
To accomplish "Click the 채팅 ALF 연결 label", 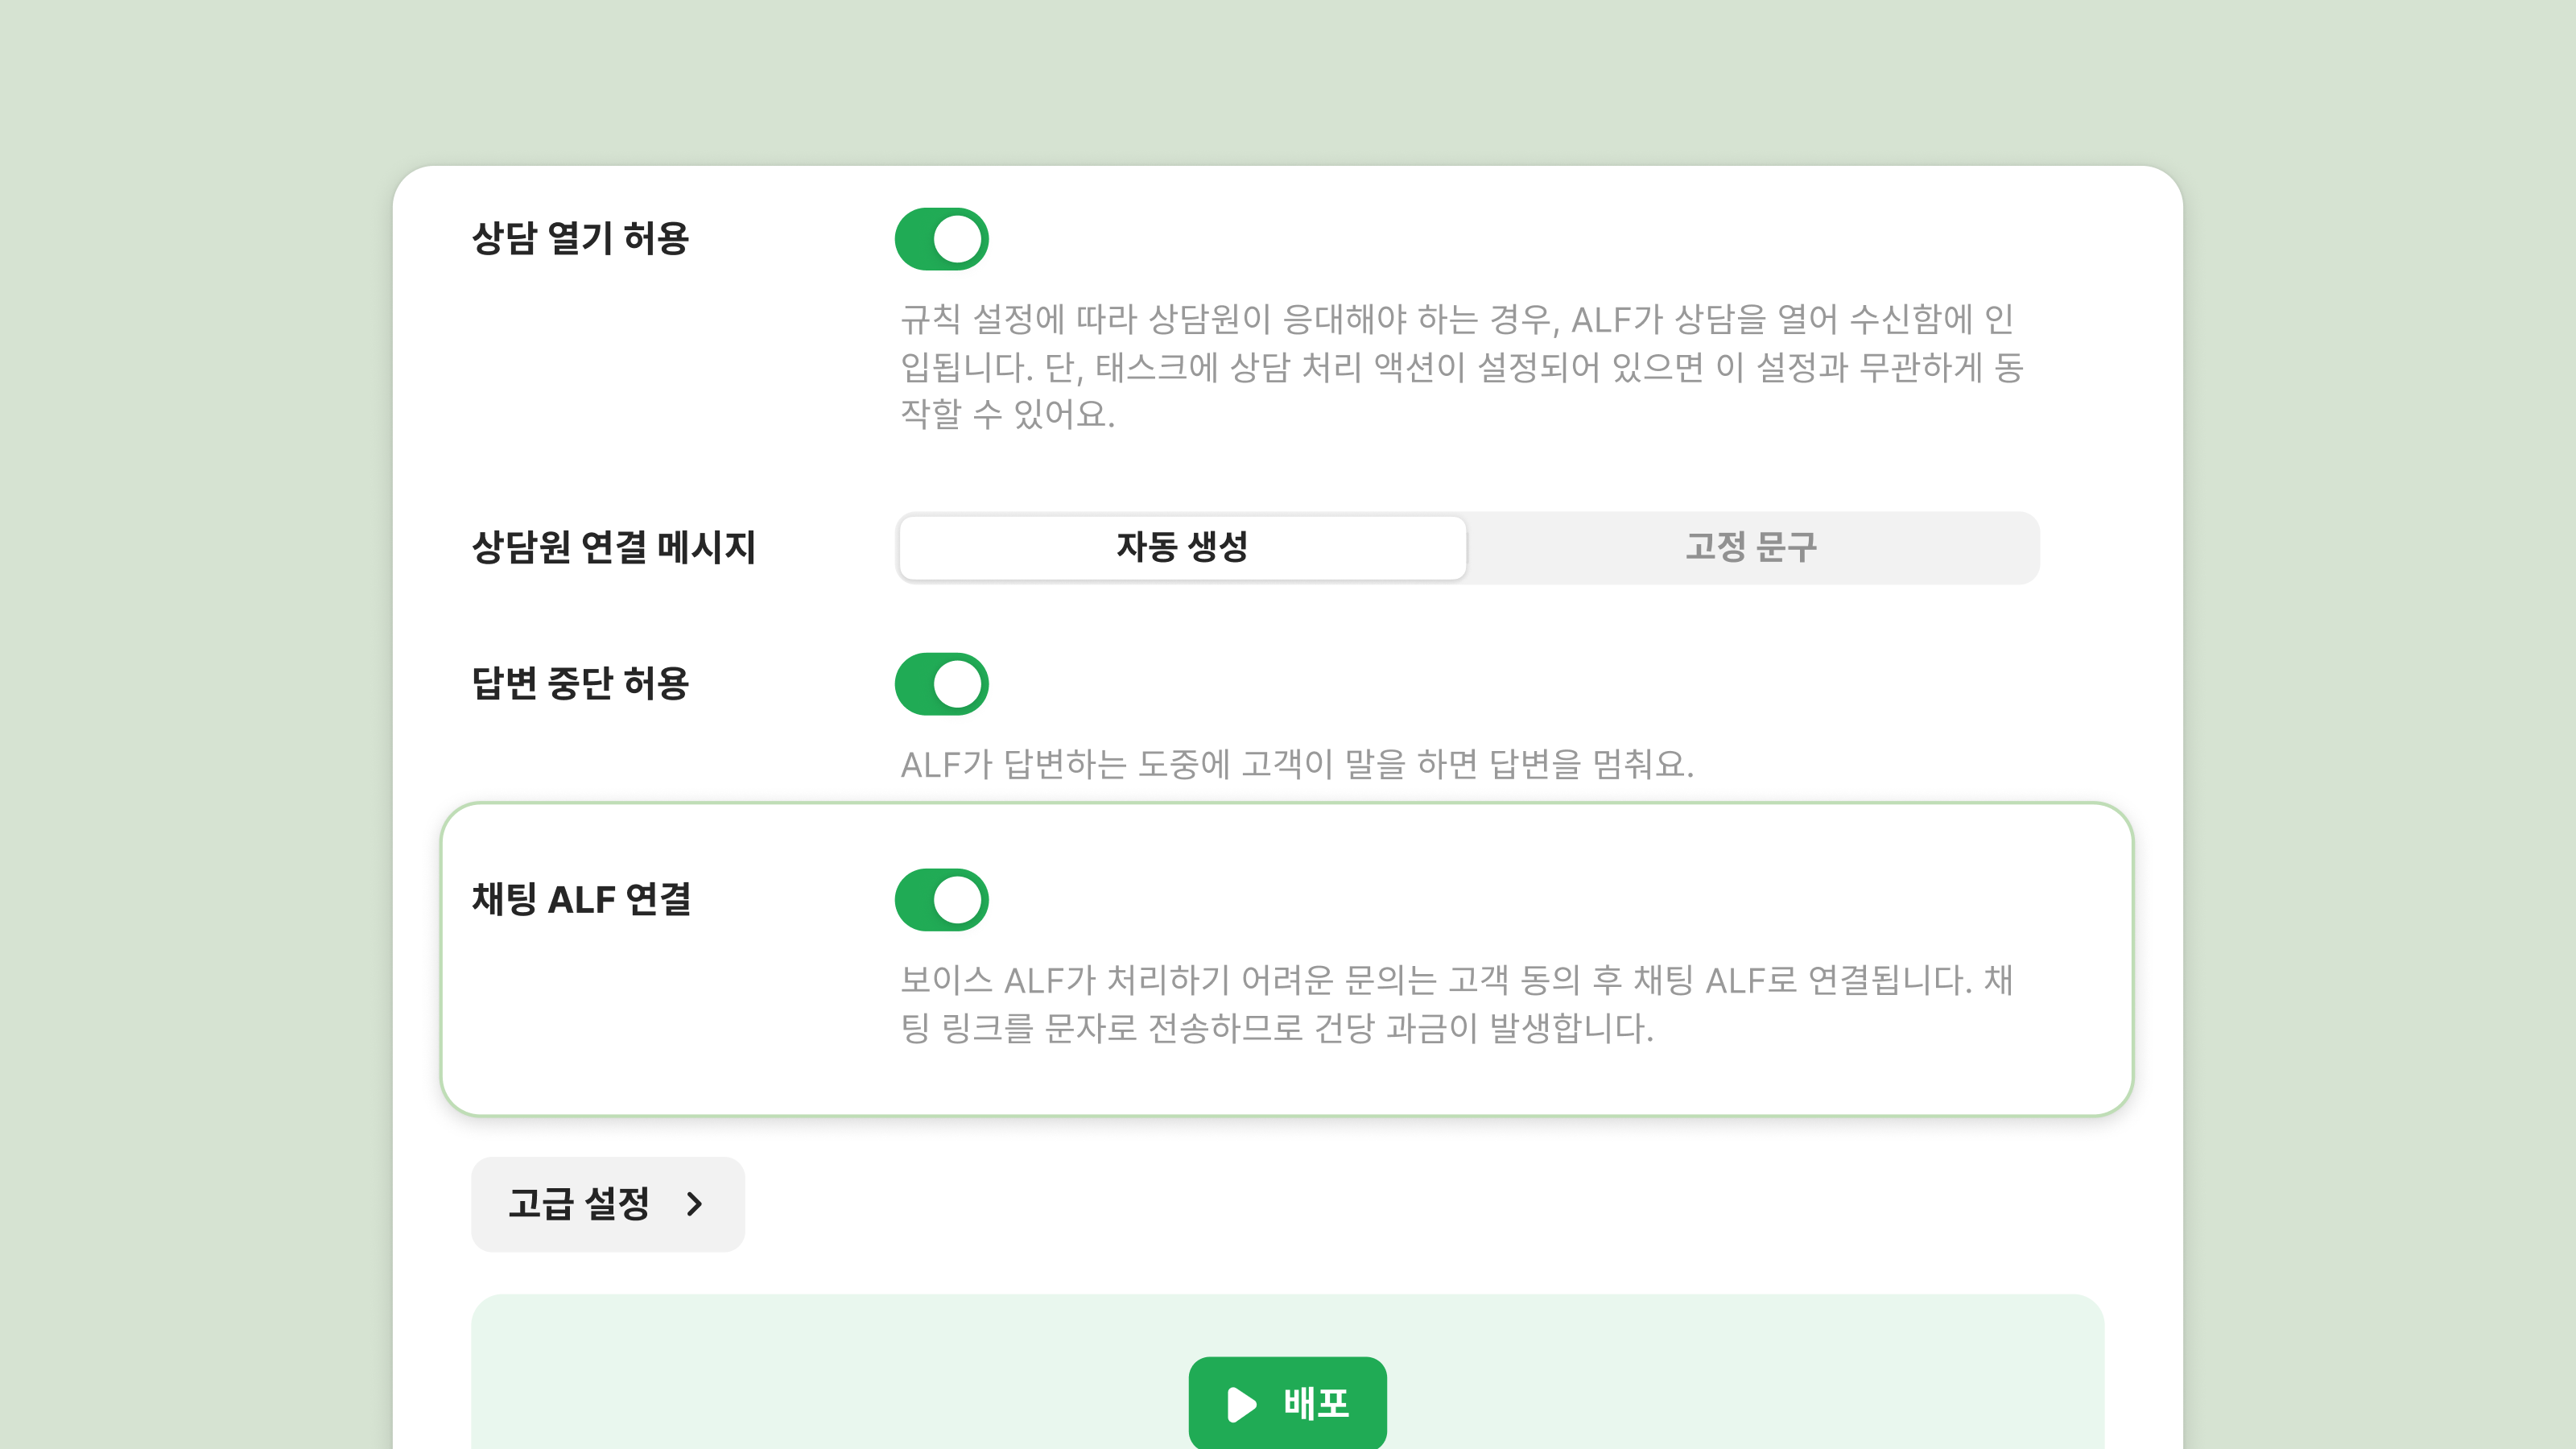I will point(581,899).
